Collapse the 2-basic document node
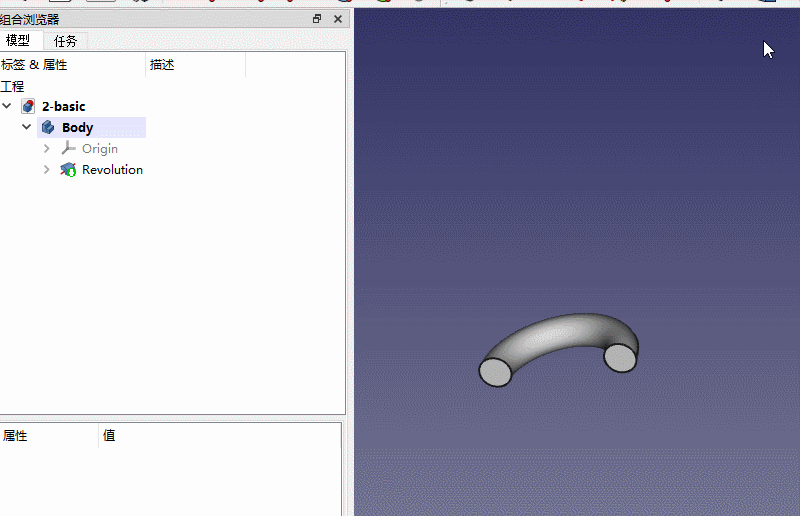Viewport: 800px width, 516px height. click(7, 106)
